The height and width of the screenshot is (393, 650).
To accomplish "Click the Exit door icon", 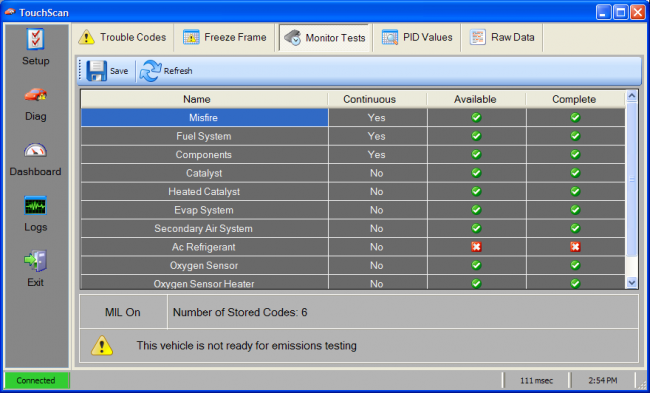I will point(35,261).
